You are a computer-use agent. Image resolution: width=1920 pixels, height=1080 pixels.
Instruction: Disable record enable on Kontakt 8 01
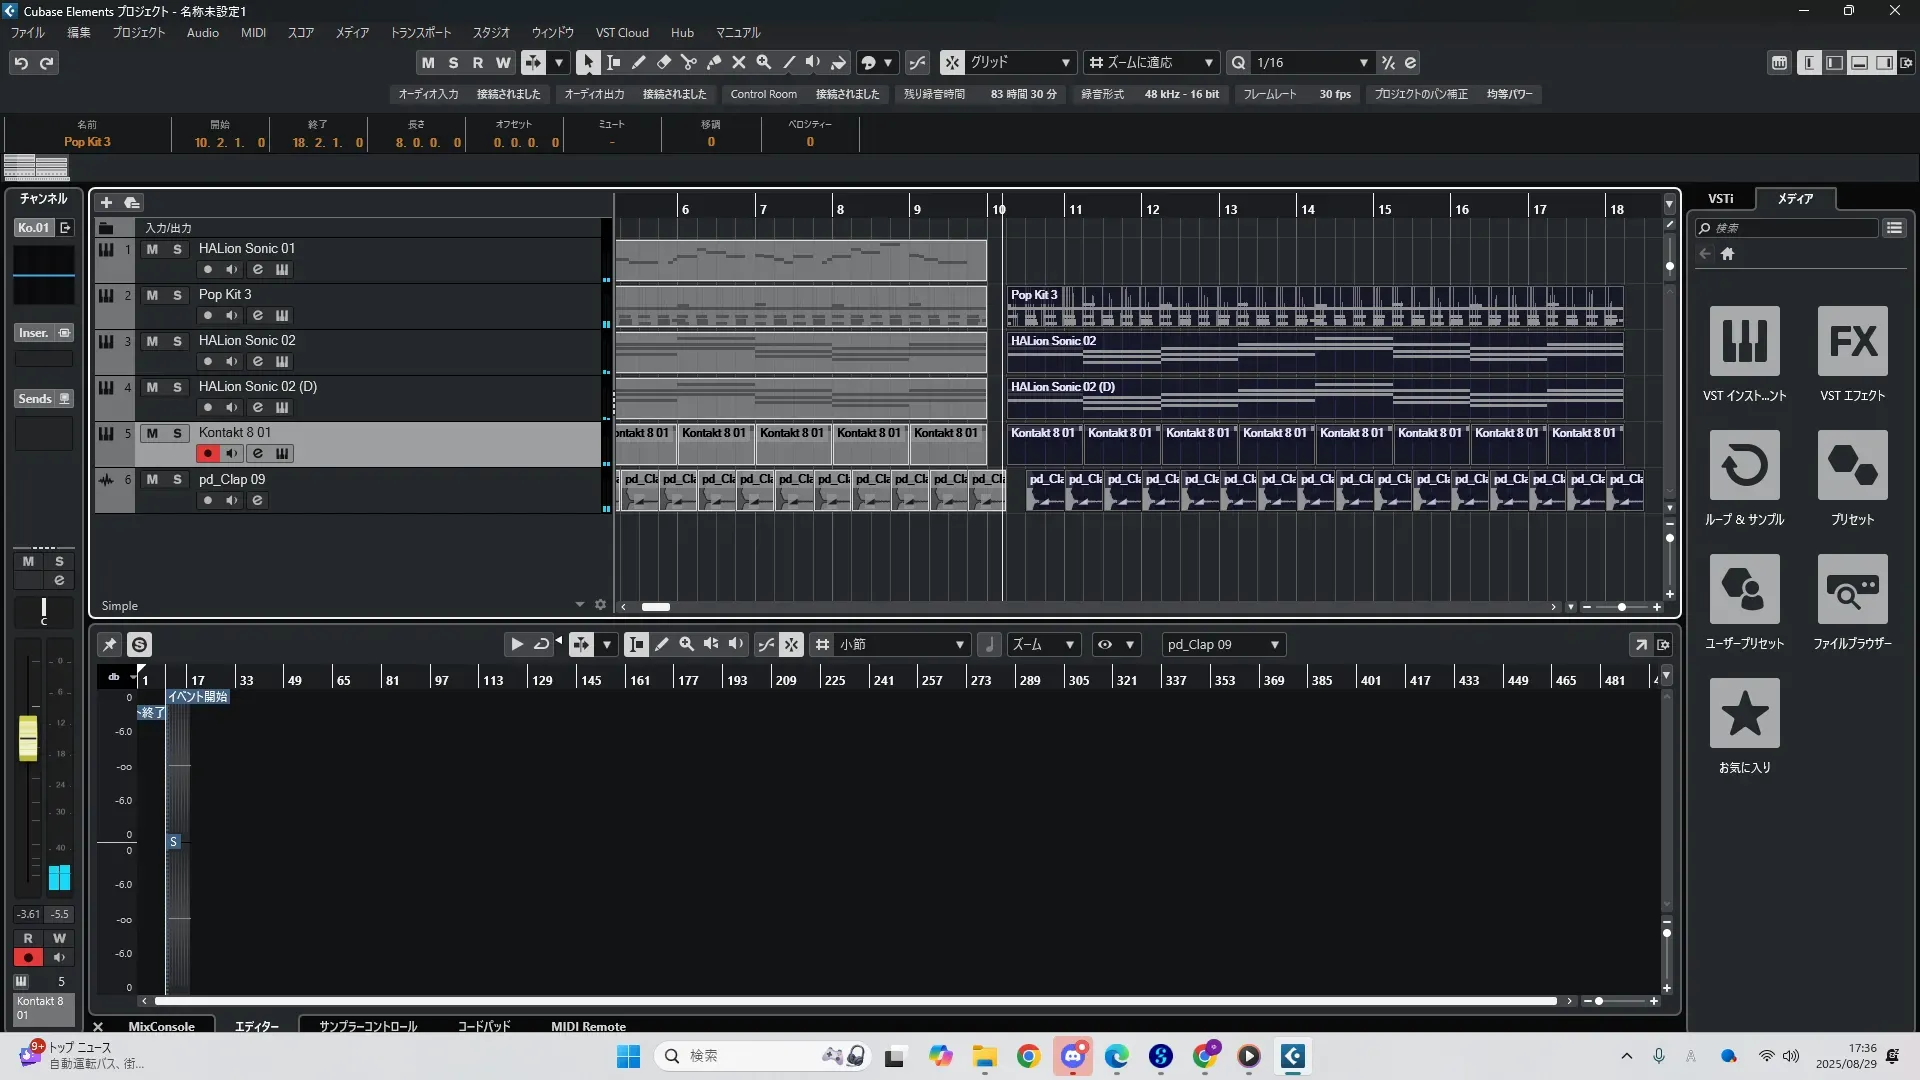pyautogui.click(x=207, y=454)
